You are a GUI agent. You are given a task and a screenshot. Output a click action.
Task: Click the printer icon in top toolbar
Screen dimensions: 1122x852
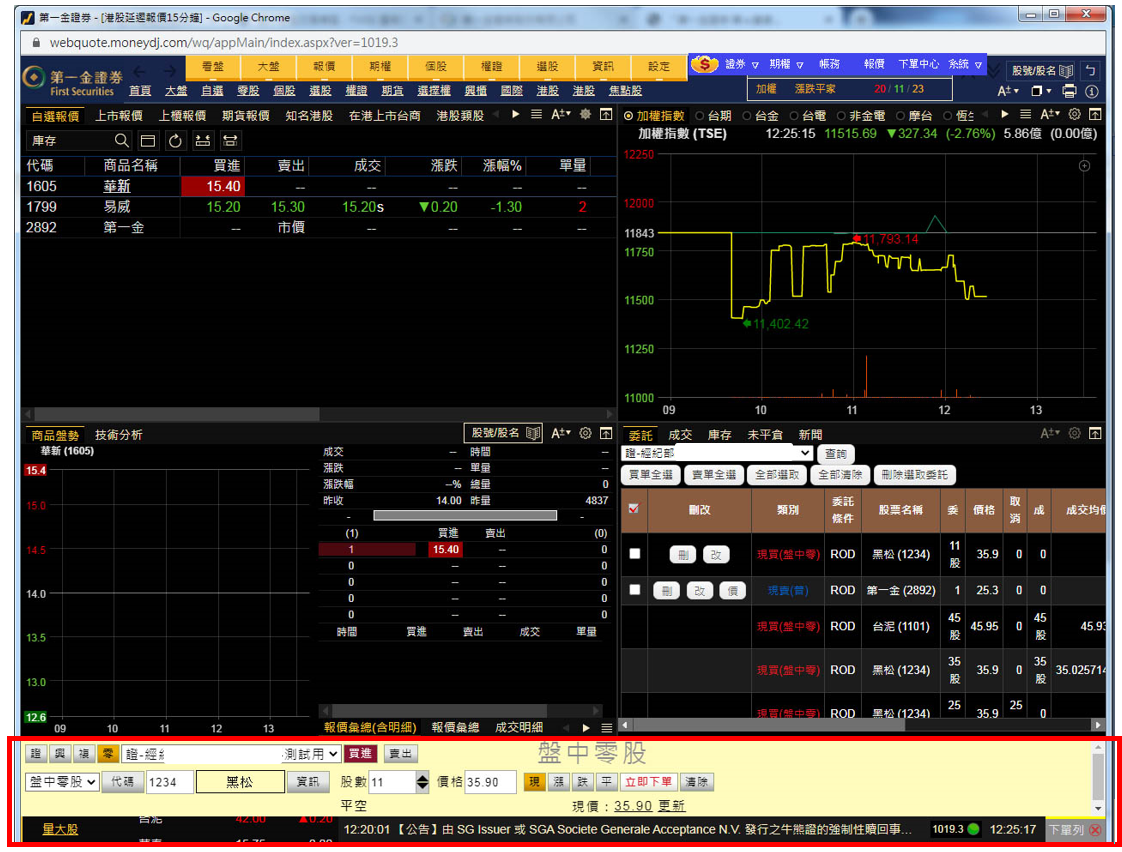click(x=1070, y=91)
